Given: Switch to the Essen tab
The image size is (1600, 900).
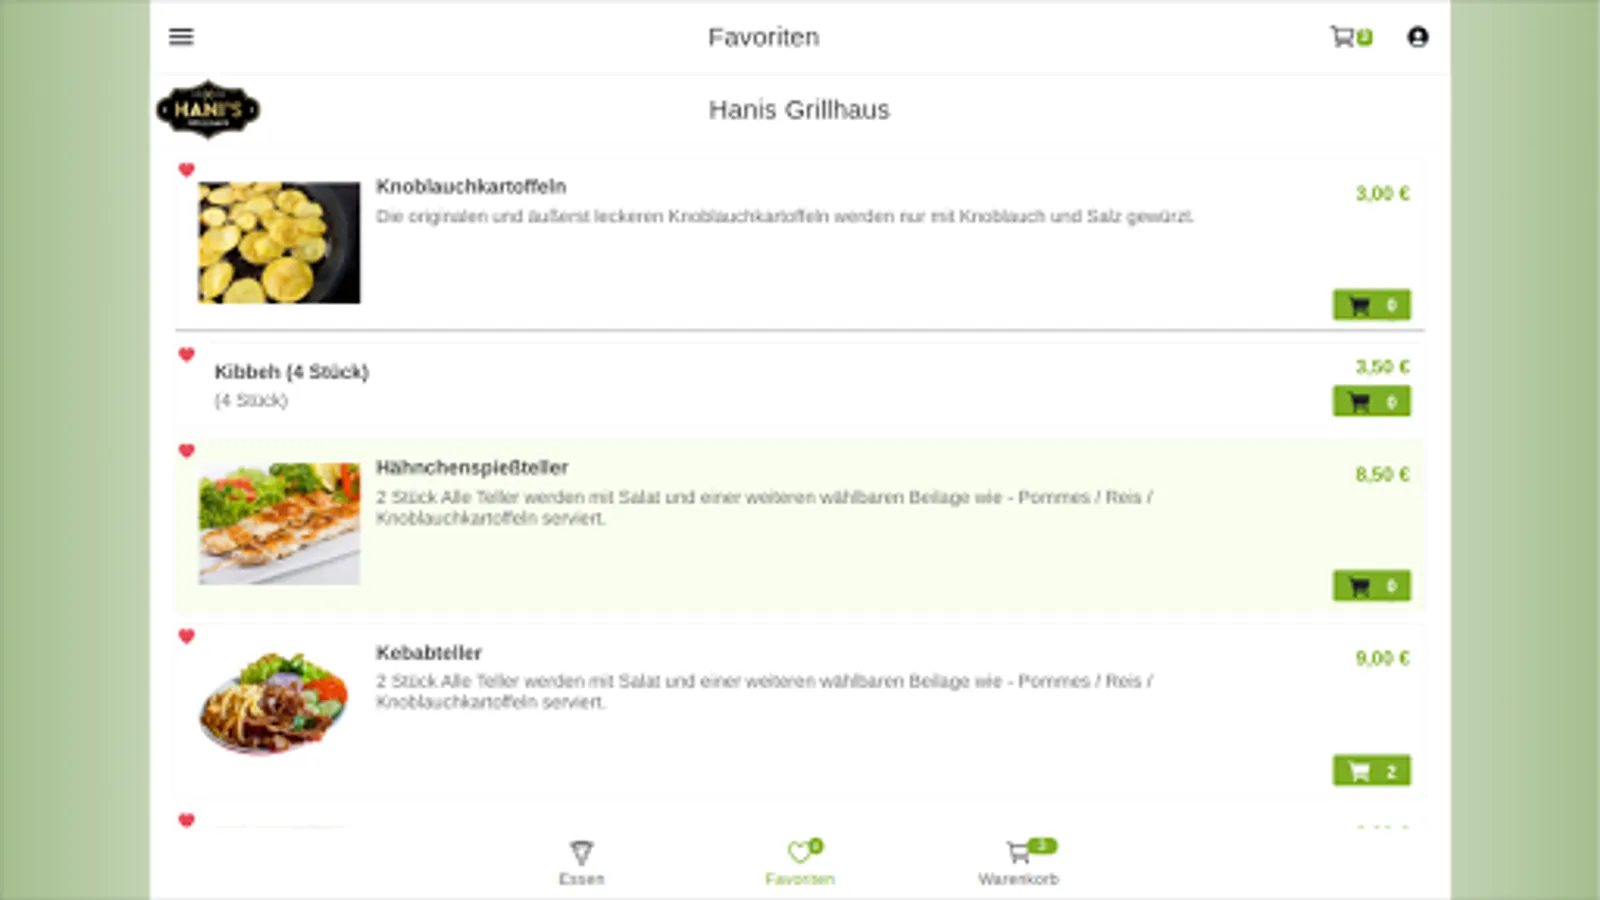Looking at the screenshot, I should tap(581, 863).
